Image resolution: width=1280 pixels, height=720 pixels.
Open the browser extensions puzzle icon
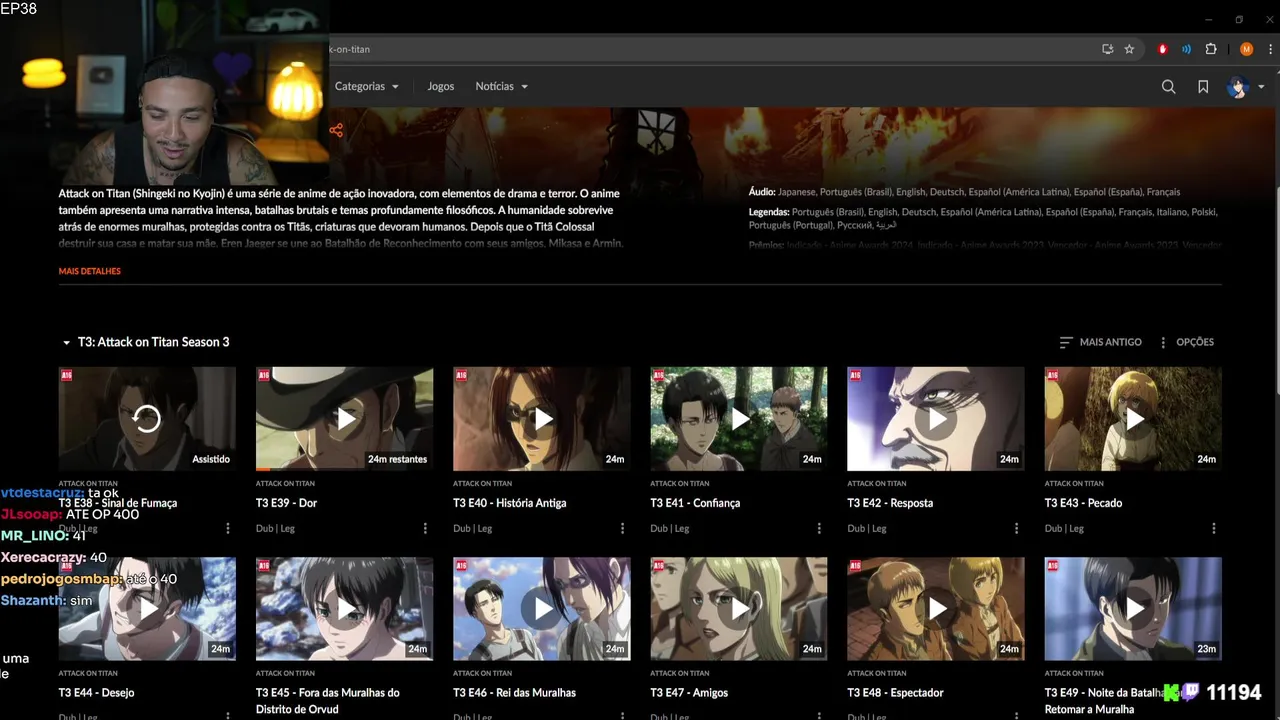pos(1211,49)
